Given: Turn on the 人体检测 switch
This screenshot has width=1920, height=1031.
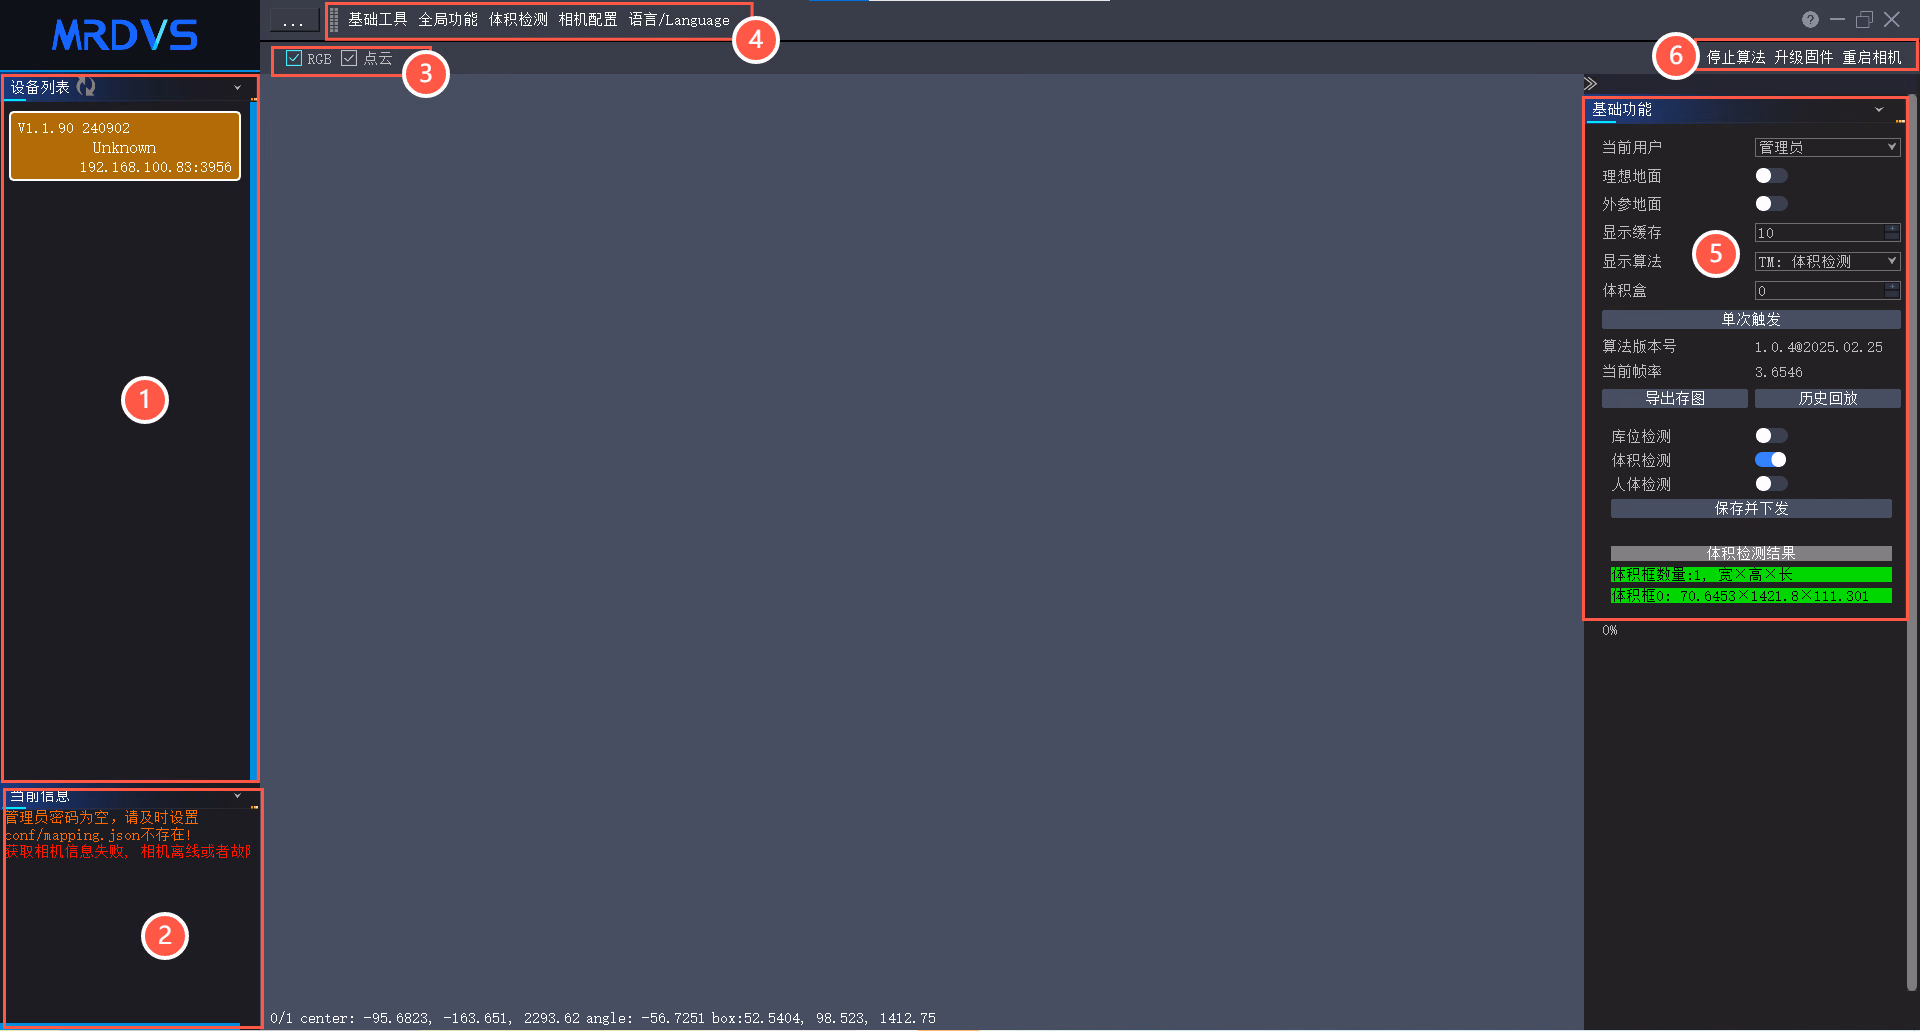Looking at the screenshot, I should point(1771,484).
